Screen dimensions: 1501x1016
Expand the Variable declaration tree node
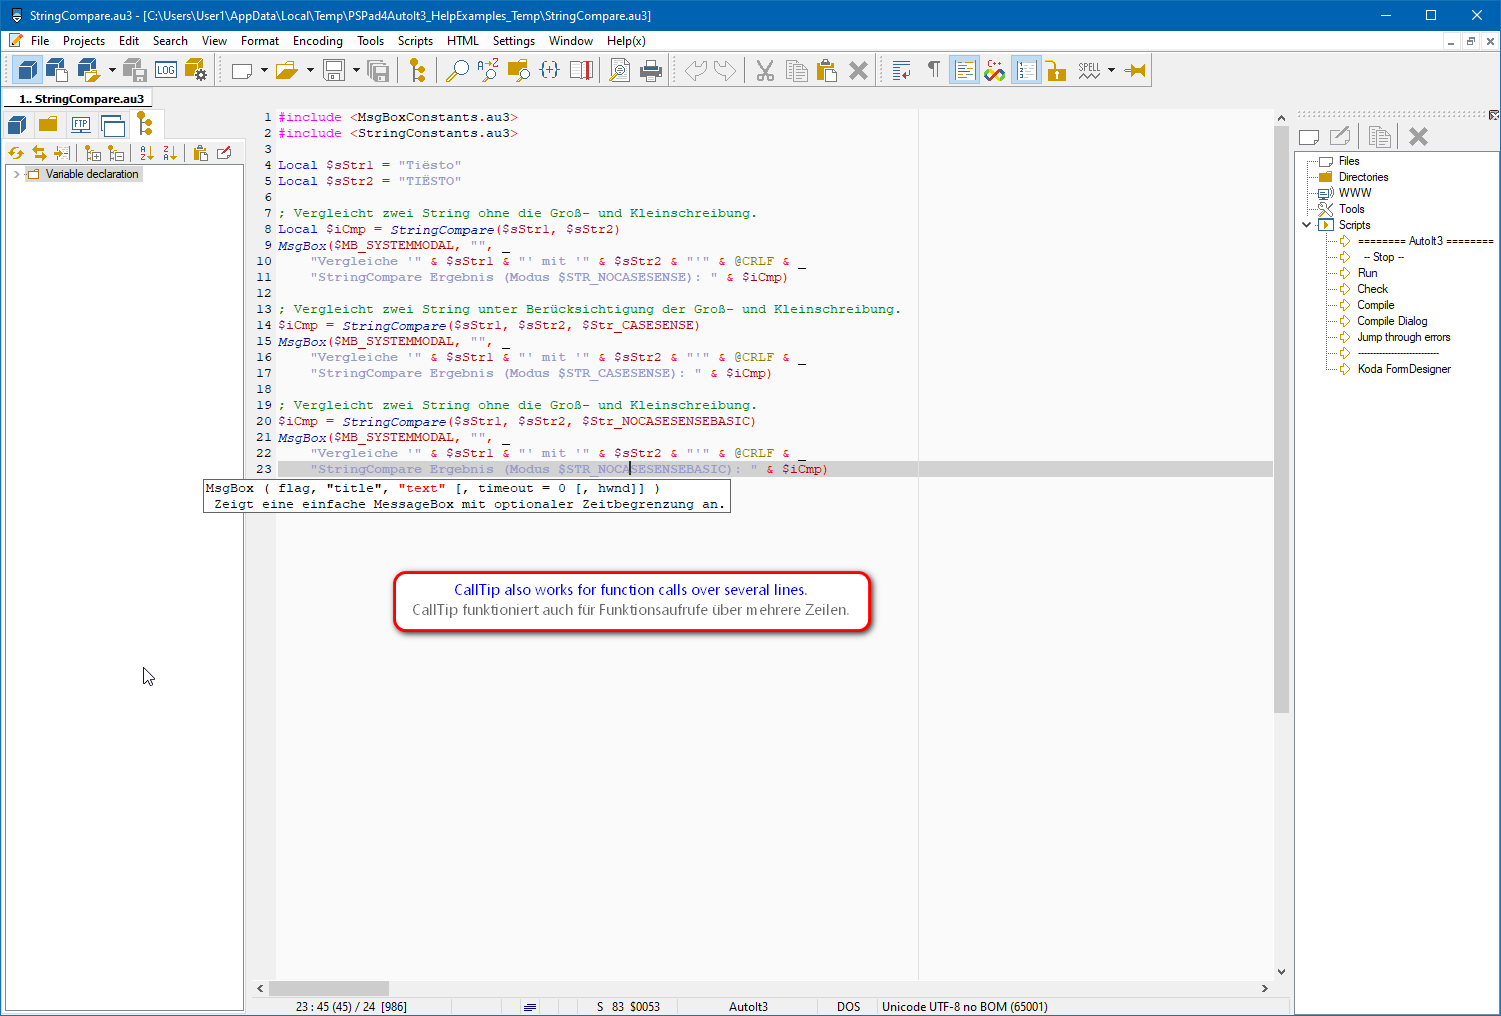click(x=16, y=174)
